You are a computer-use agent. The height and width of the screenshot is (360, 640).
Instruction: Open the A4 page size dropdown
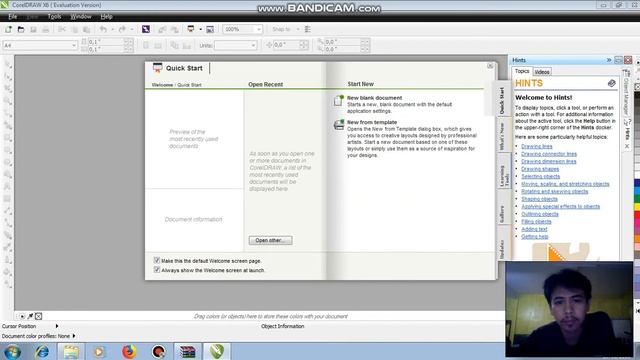tap(74, 45)
